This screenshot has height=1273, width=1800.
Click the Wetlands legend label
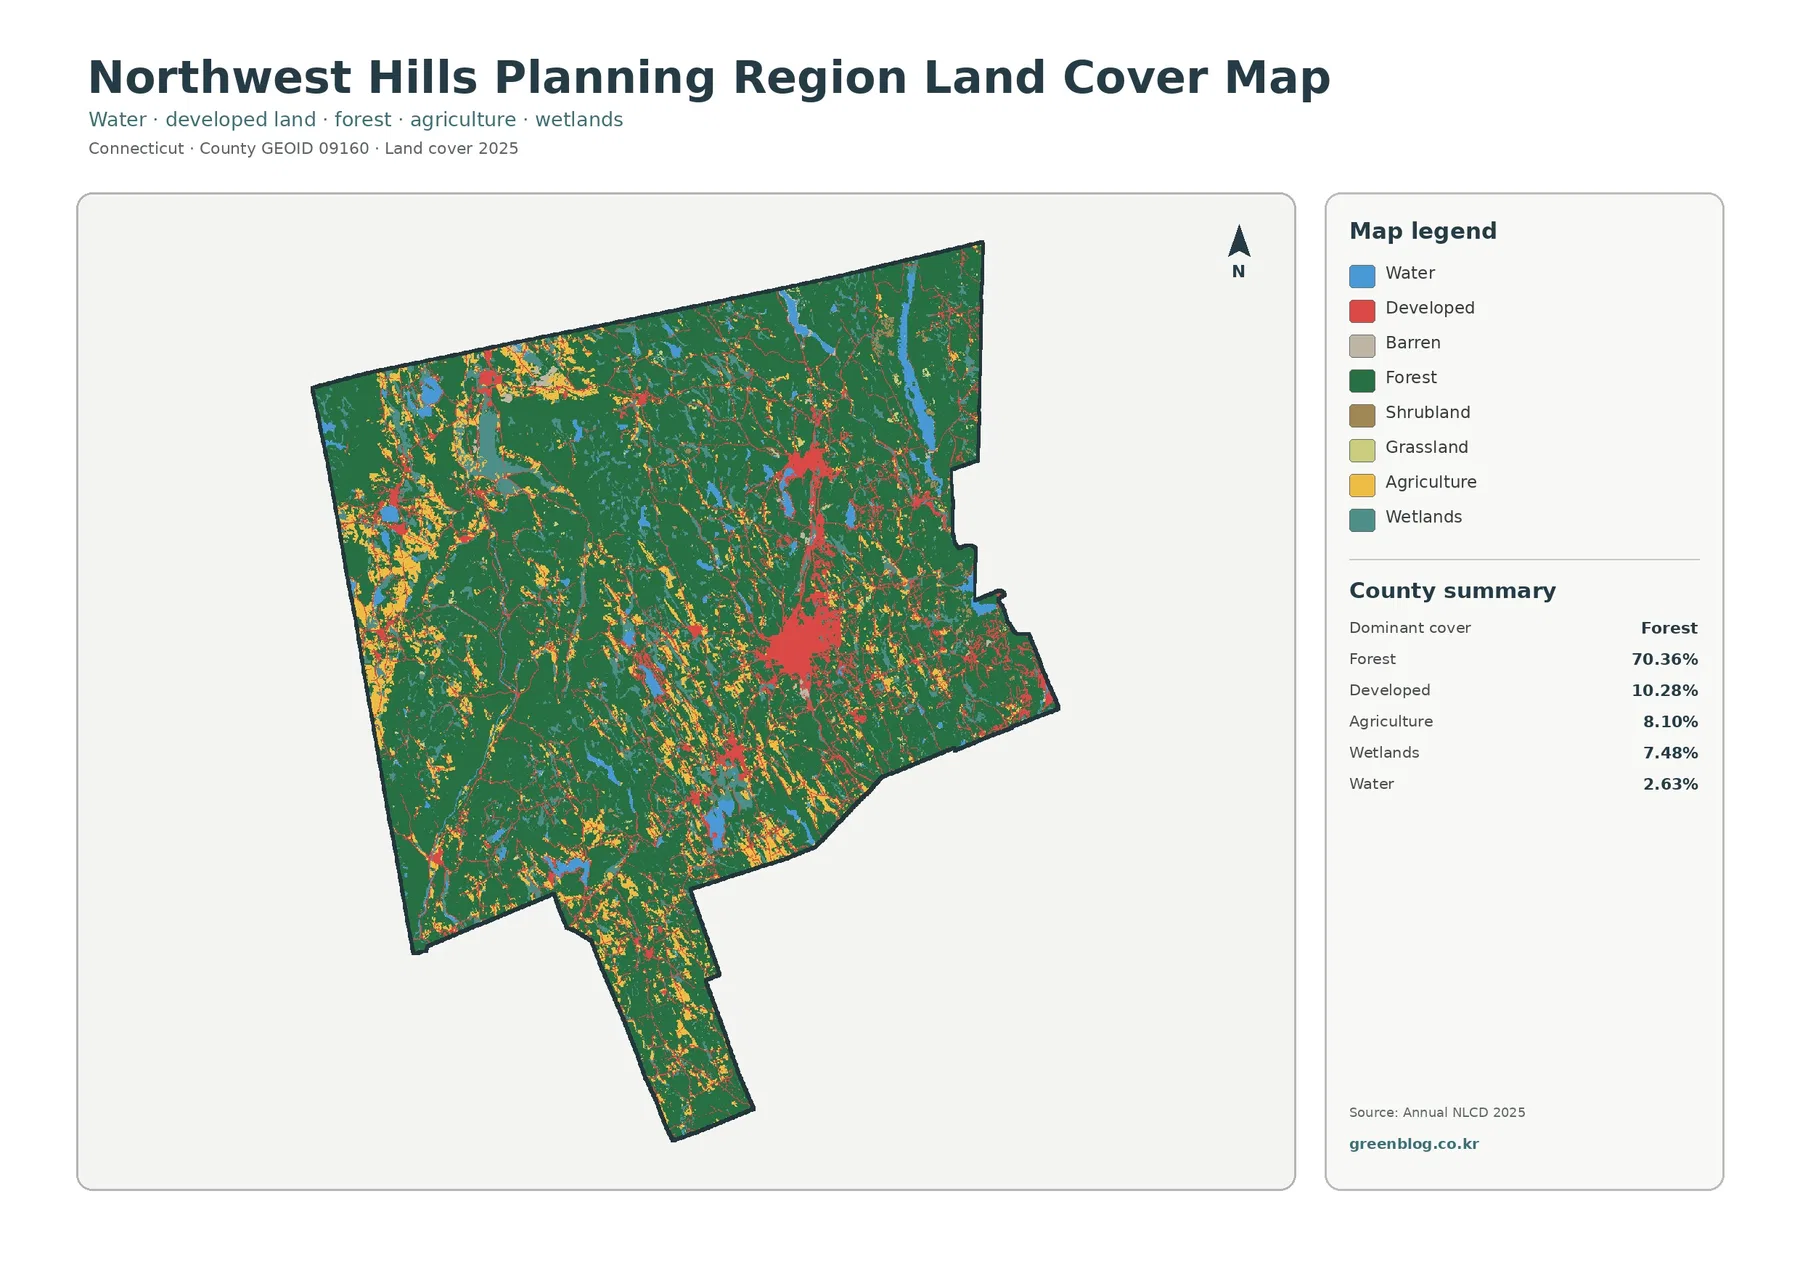(x=1424, y=517)
